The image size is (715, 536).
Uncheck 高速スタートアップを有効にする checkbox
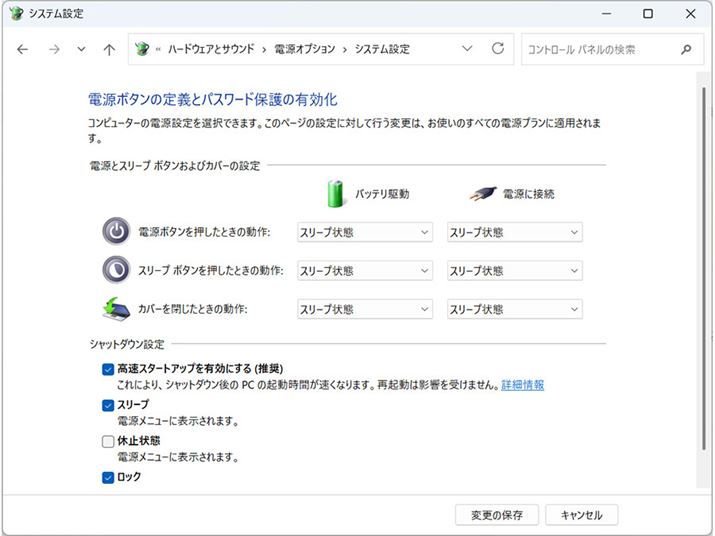point(108,369)
